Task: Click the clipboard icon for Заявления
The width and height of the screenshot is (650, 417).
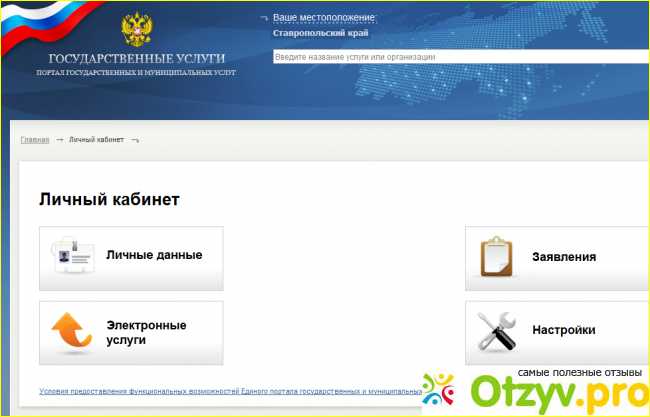Action: pos(497,257)
